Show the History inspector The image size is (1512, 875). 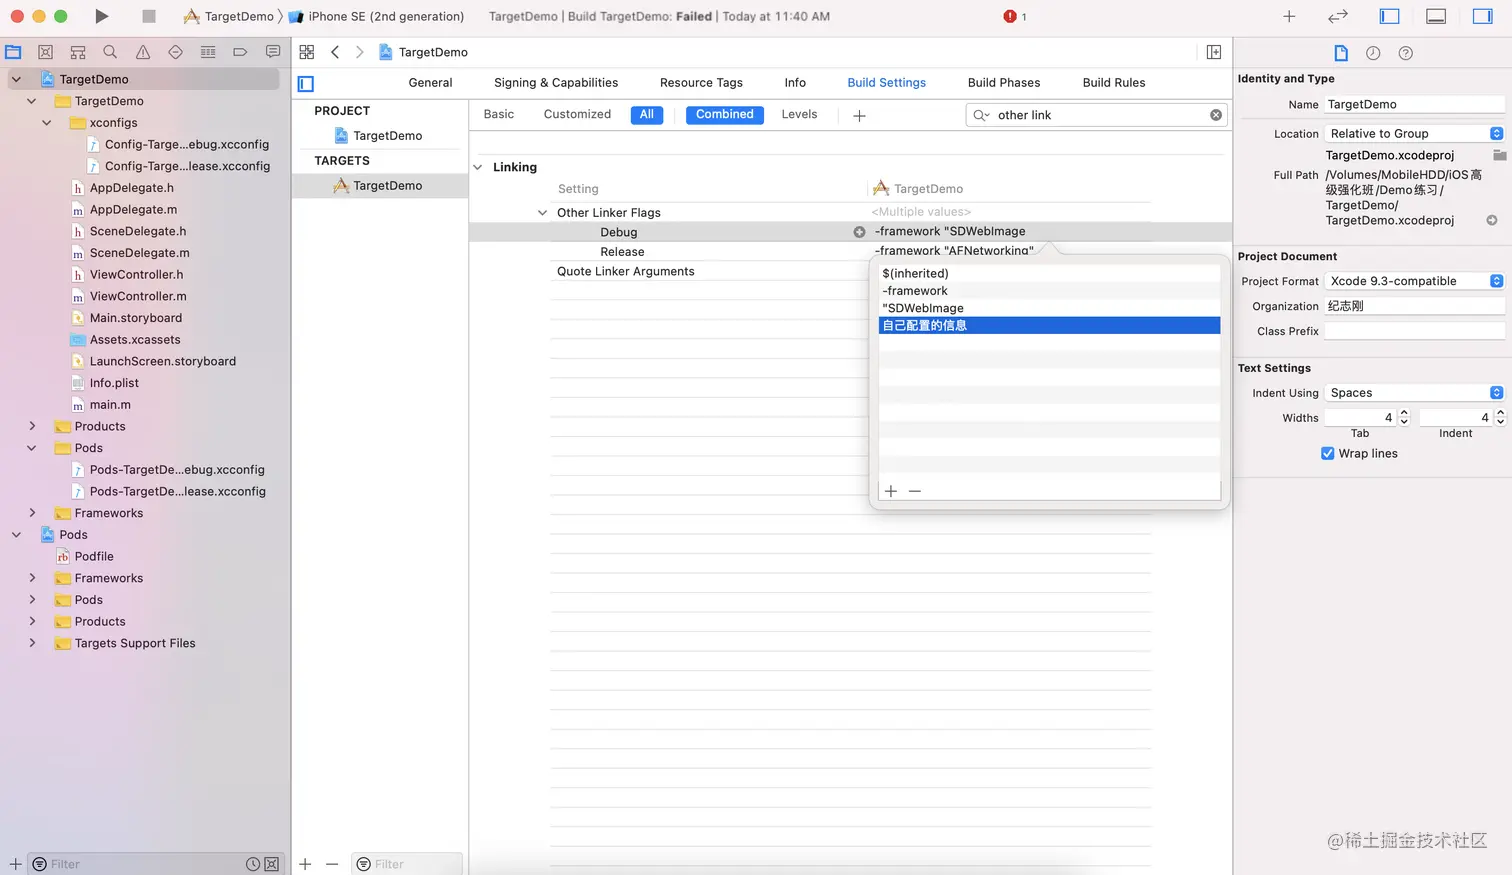click(1373, 53)
